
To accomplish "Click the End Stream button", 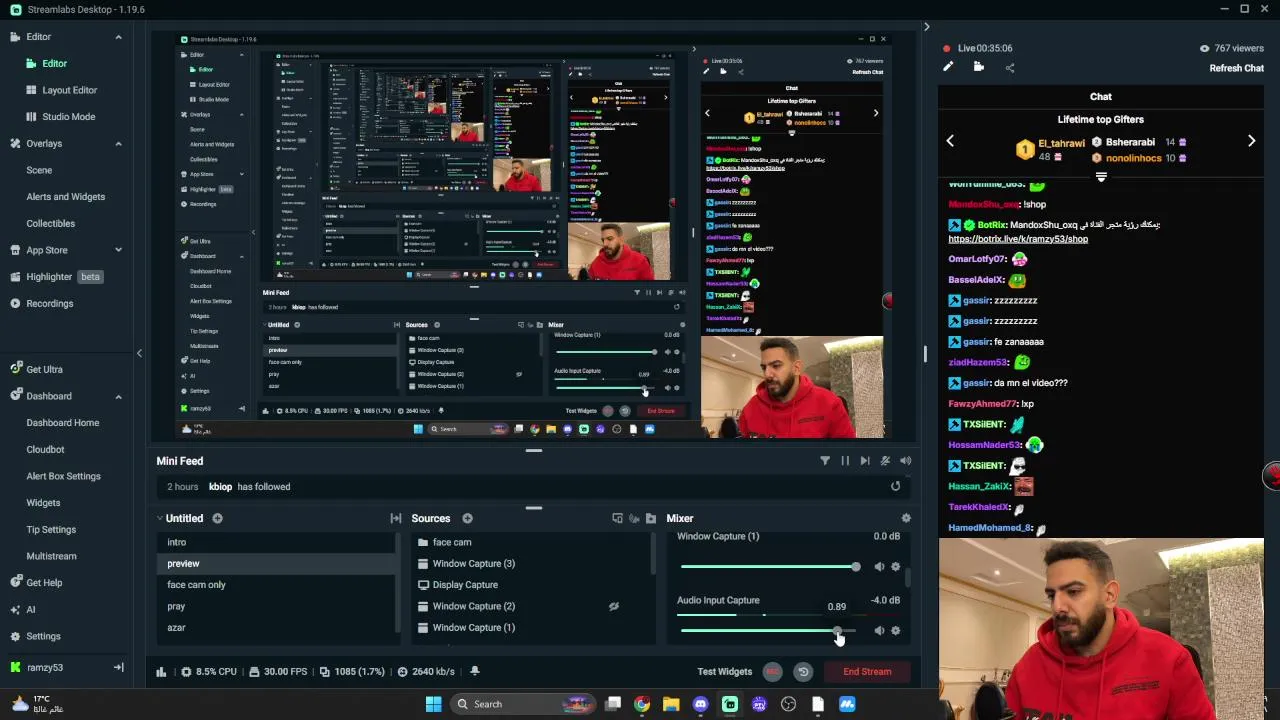I will coord(867,672).
